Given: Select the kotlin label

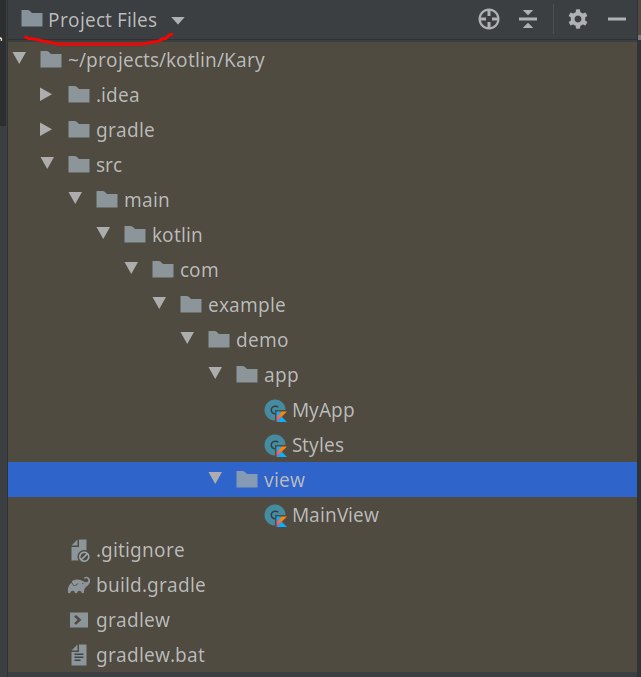Looking at the screenshot, I should [177, 235].
